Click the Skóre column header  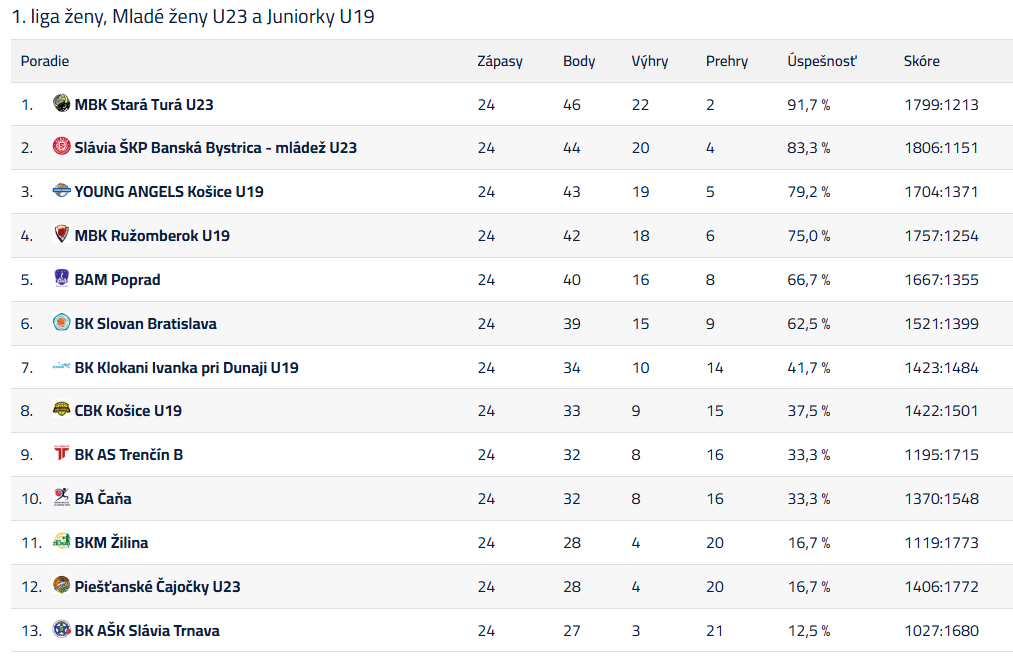click(921, 61)
